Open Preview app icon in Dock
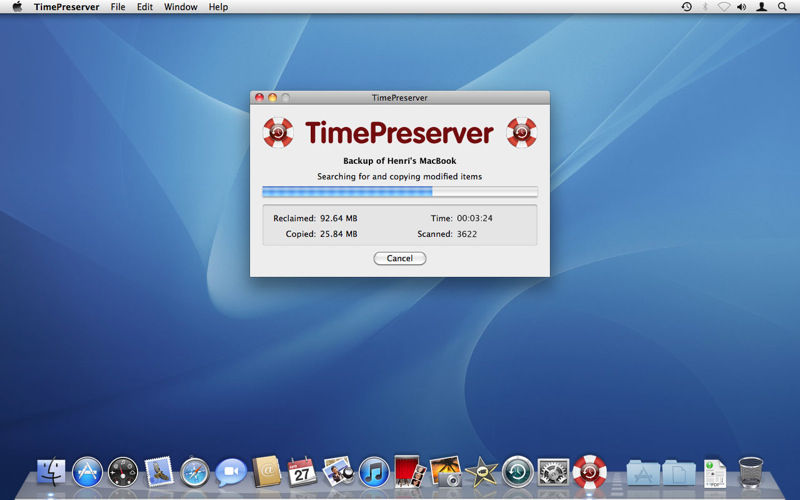This screenshot has width=800, height=500. [338, 471]
